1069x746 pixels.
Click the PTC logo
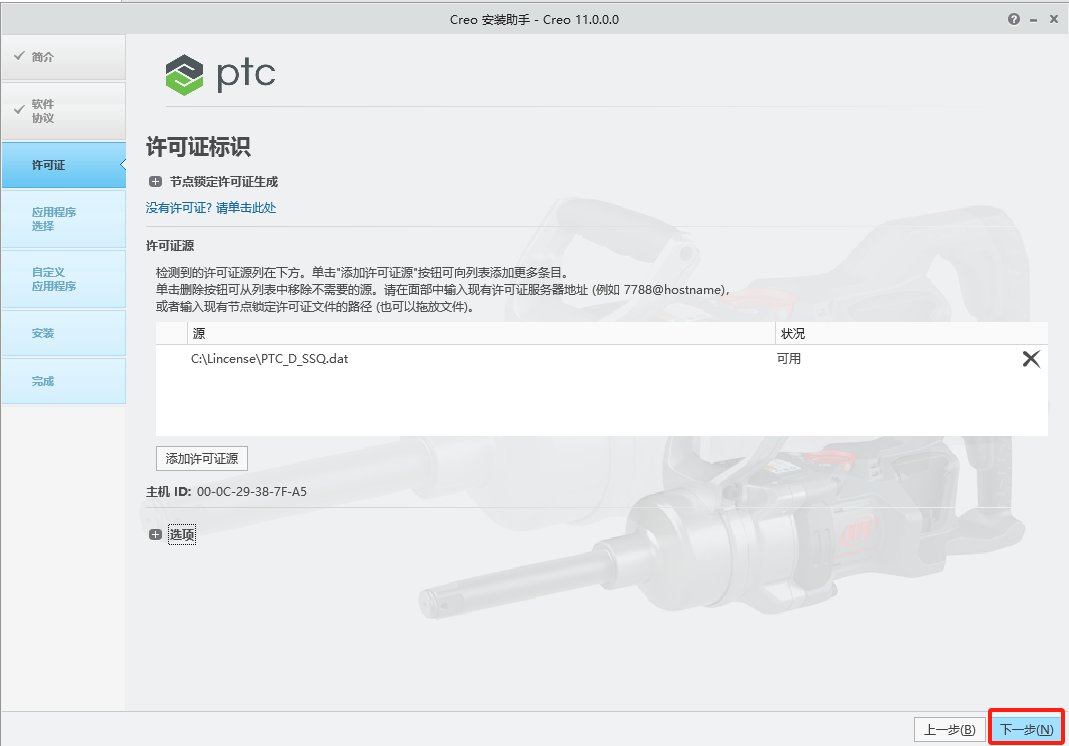(x=220, y=74)
